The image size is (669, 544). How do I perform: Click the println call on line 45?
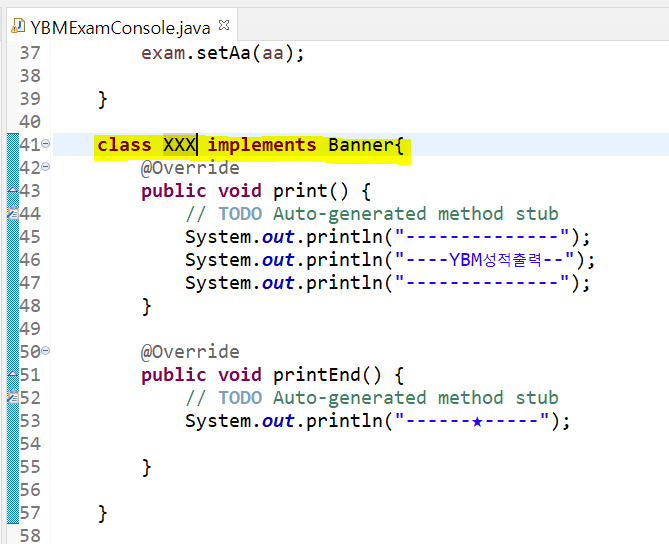pyautogui.click(x=387, y=237)
